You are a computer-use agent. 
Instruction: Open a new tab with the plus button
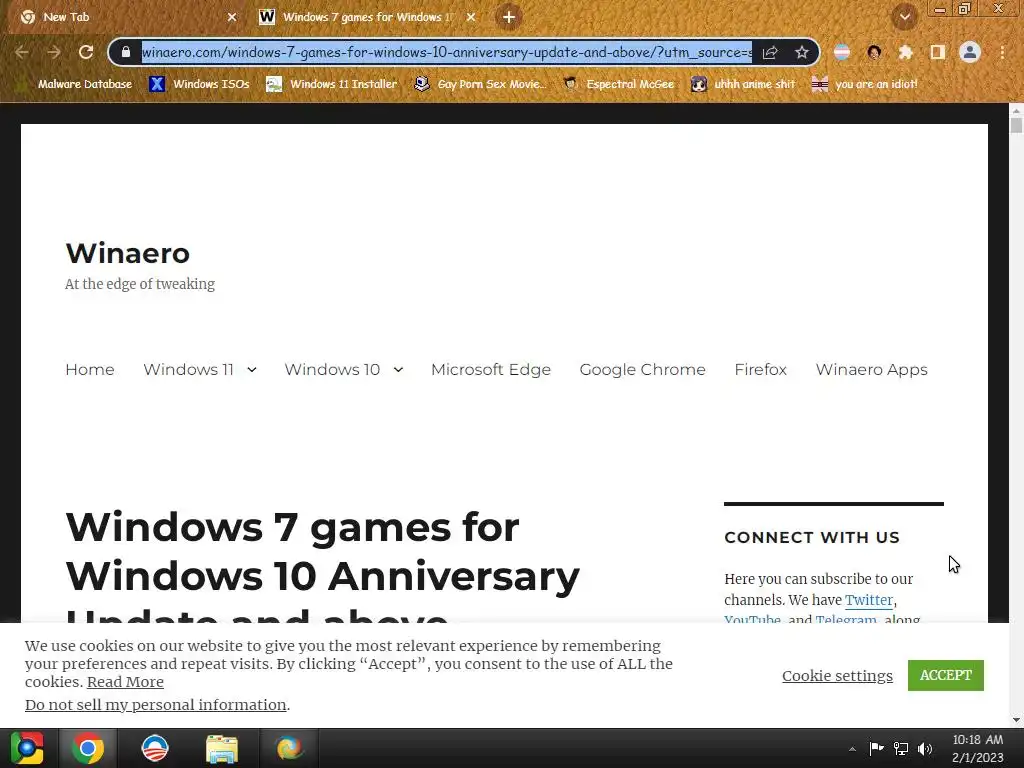pos(509,17)
